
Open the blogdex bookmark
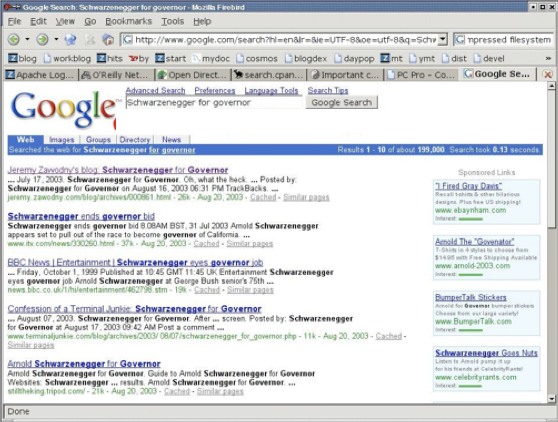click(x=306, y=58)
